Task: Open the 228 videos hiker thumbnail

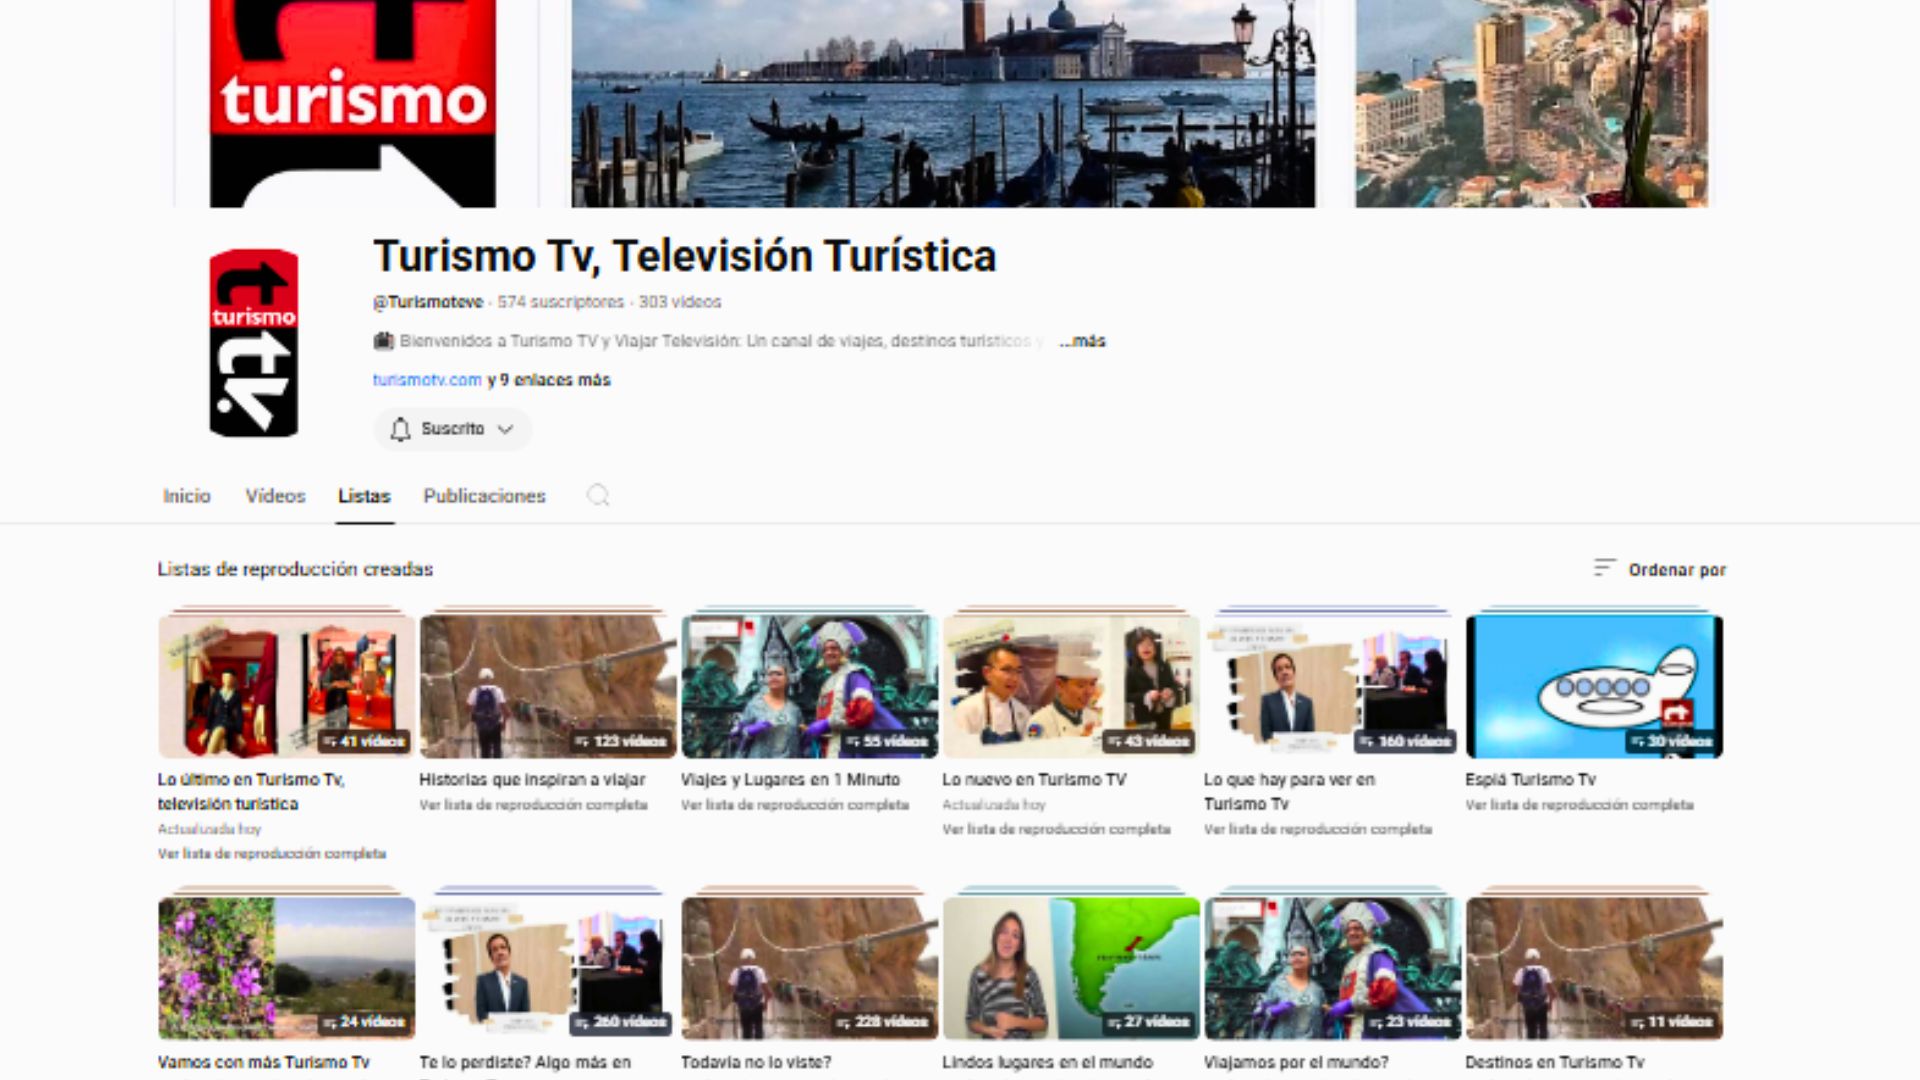Action: (x=810, y=968)
